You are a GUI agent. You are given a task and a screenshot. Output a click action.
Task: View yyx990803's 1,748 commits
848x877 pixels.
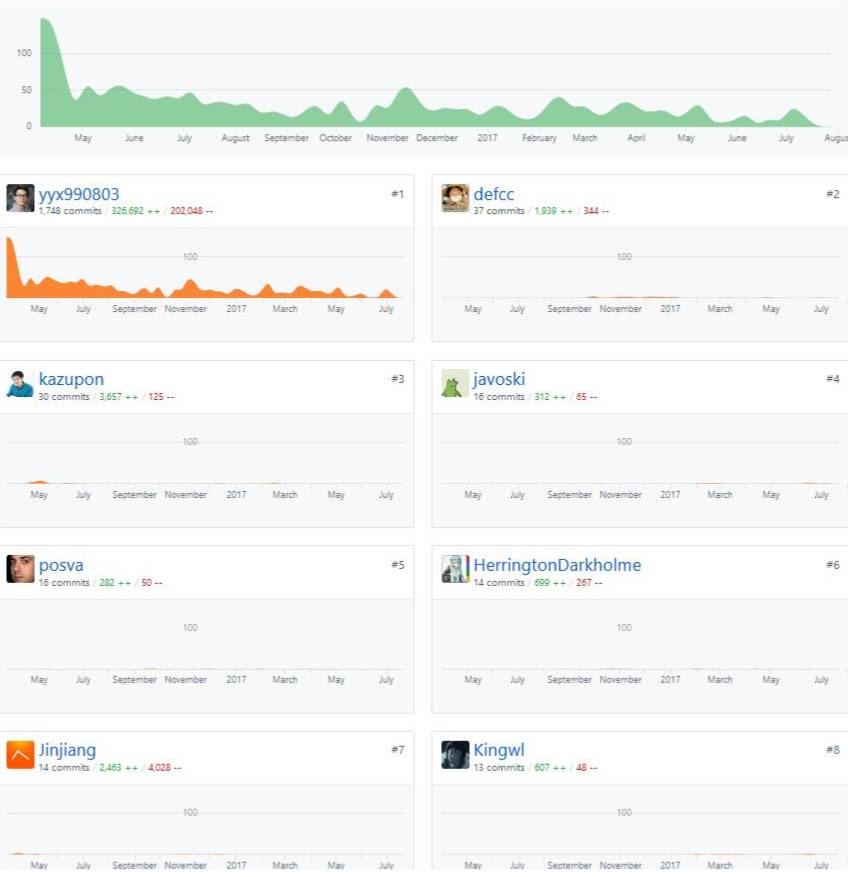point(70,211)
